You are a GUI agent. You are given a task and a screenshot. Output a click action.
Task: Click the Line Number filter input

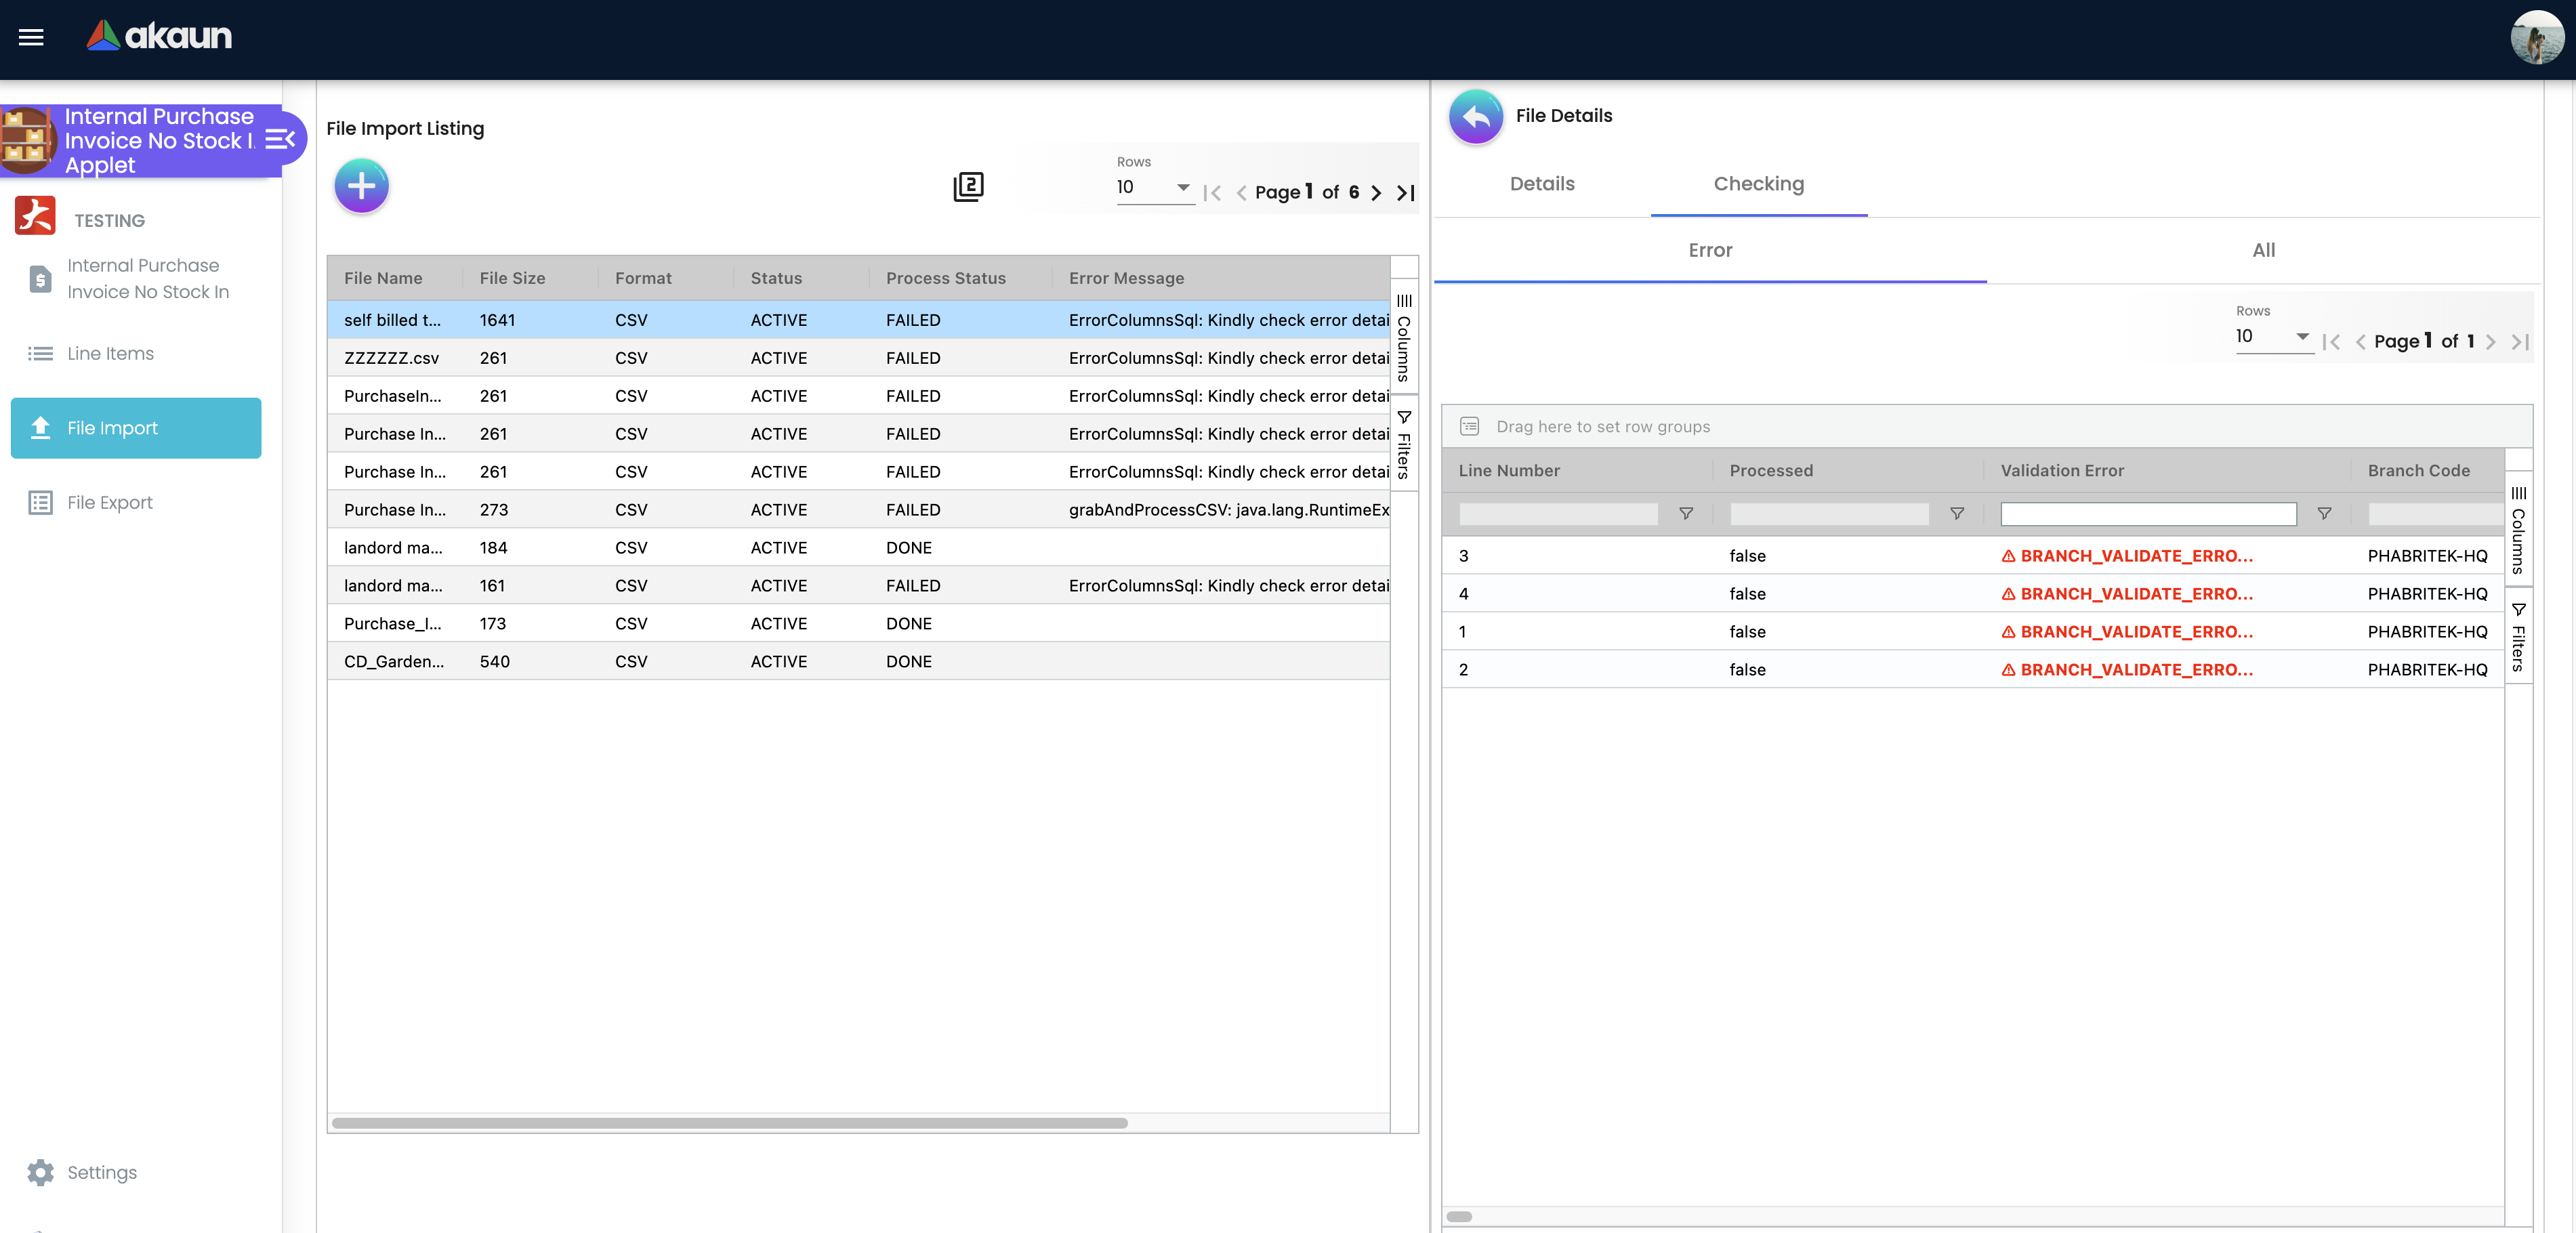point(1558,514)
